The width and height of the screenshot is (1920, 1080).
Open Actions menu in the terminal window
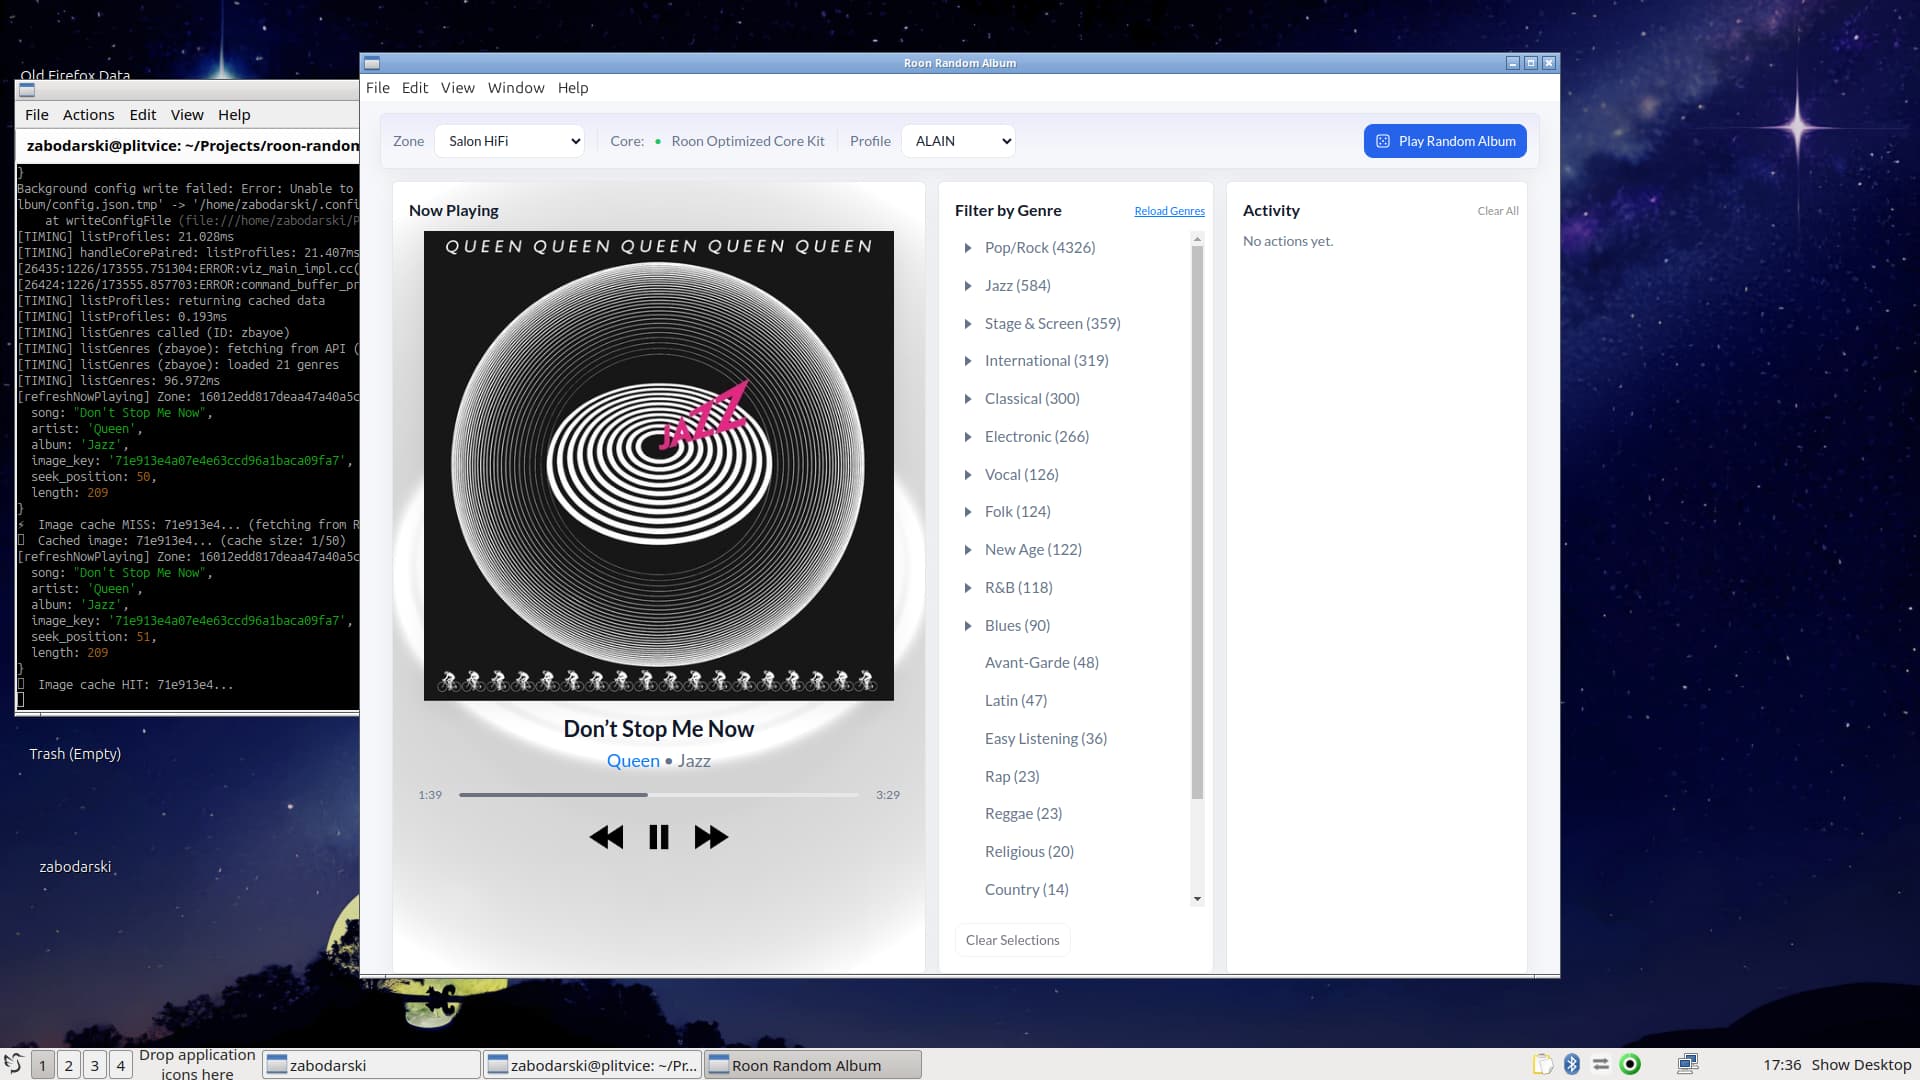coord(89,115)
